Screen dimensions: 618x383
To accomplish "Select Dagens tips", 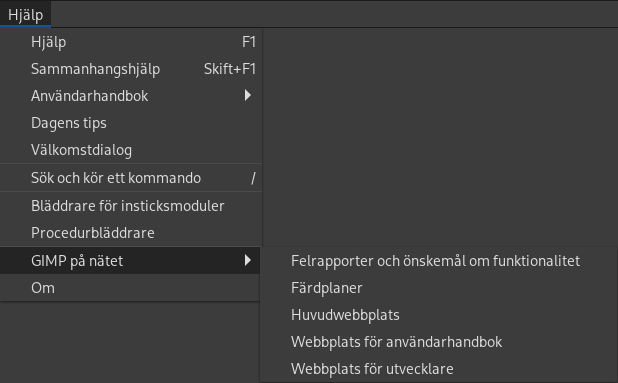I will [130, 123].
